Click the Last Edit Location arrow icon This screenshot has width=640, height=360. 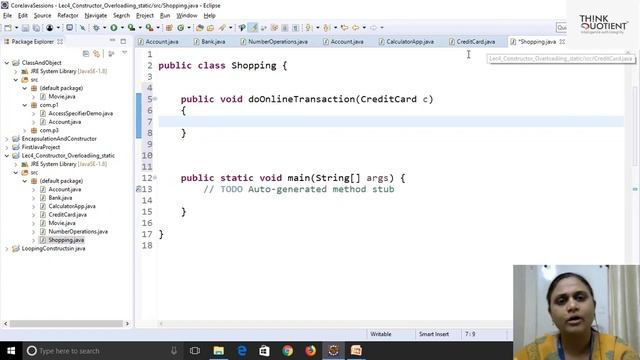[x=344, y=28]
